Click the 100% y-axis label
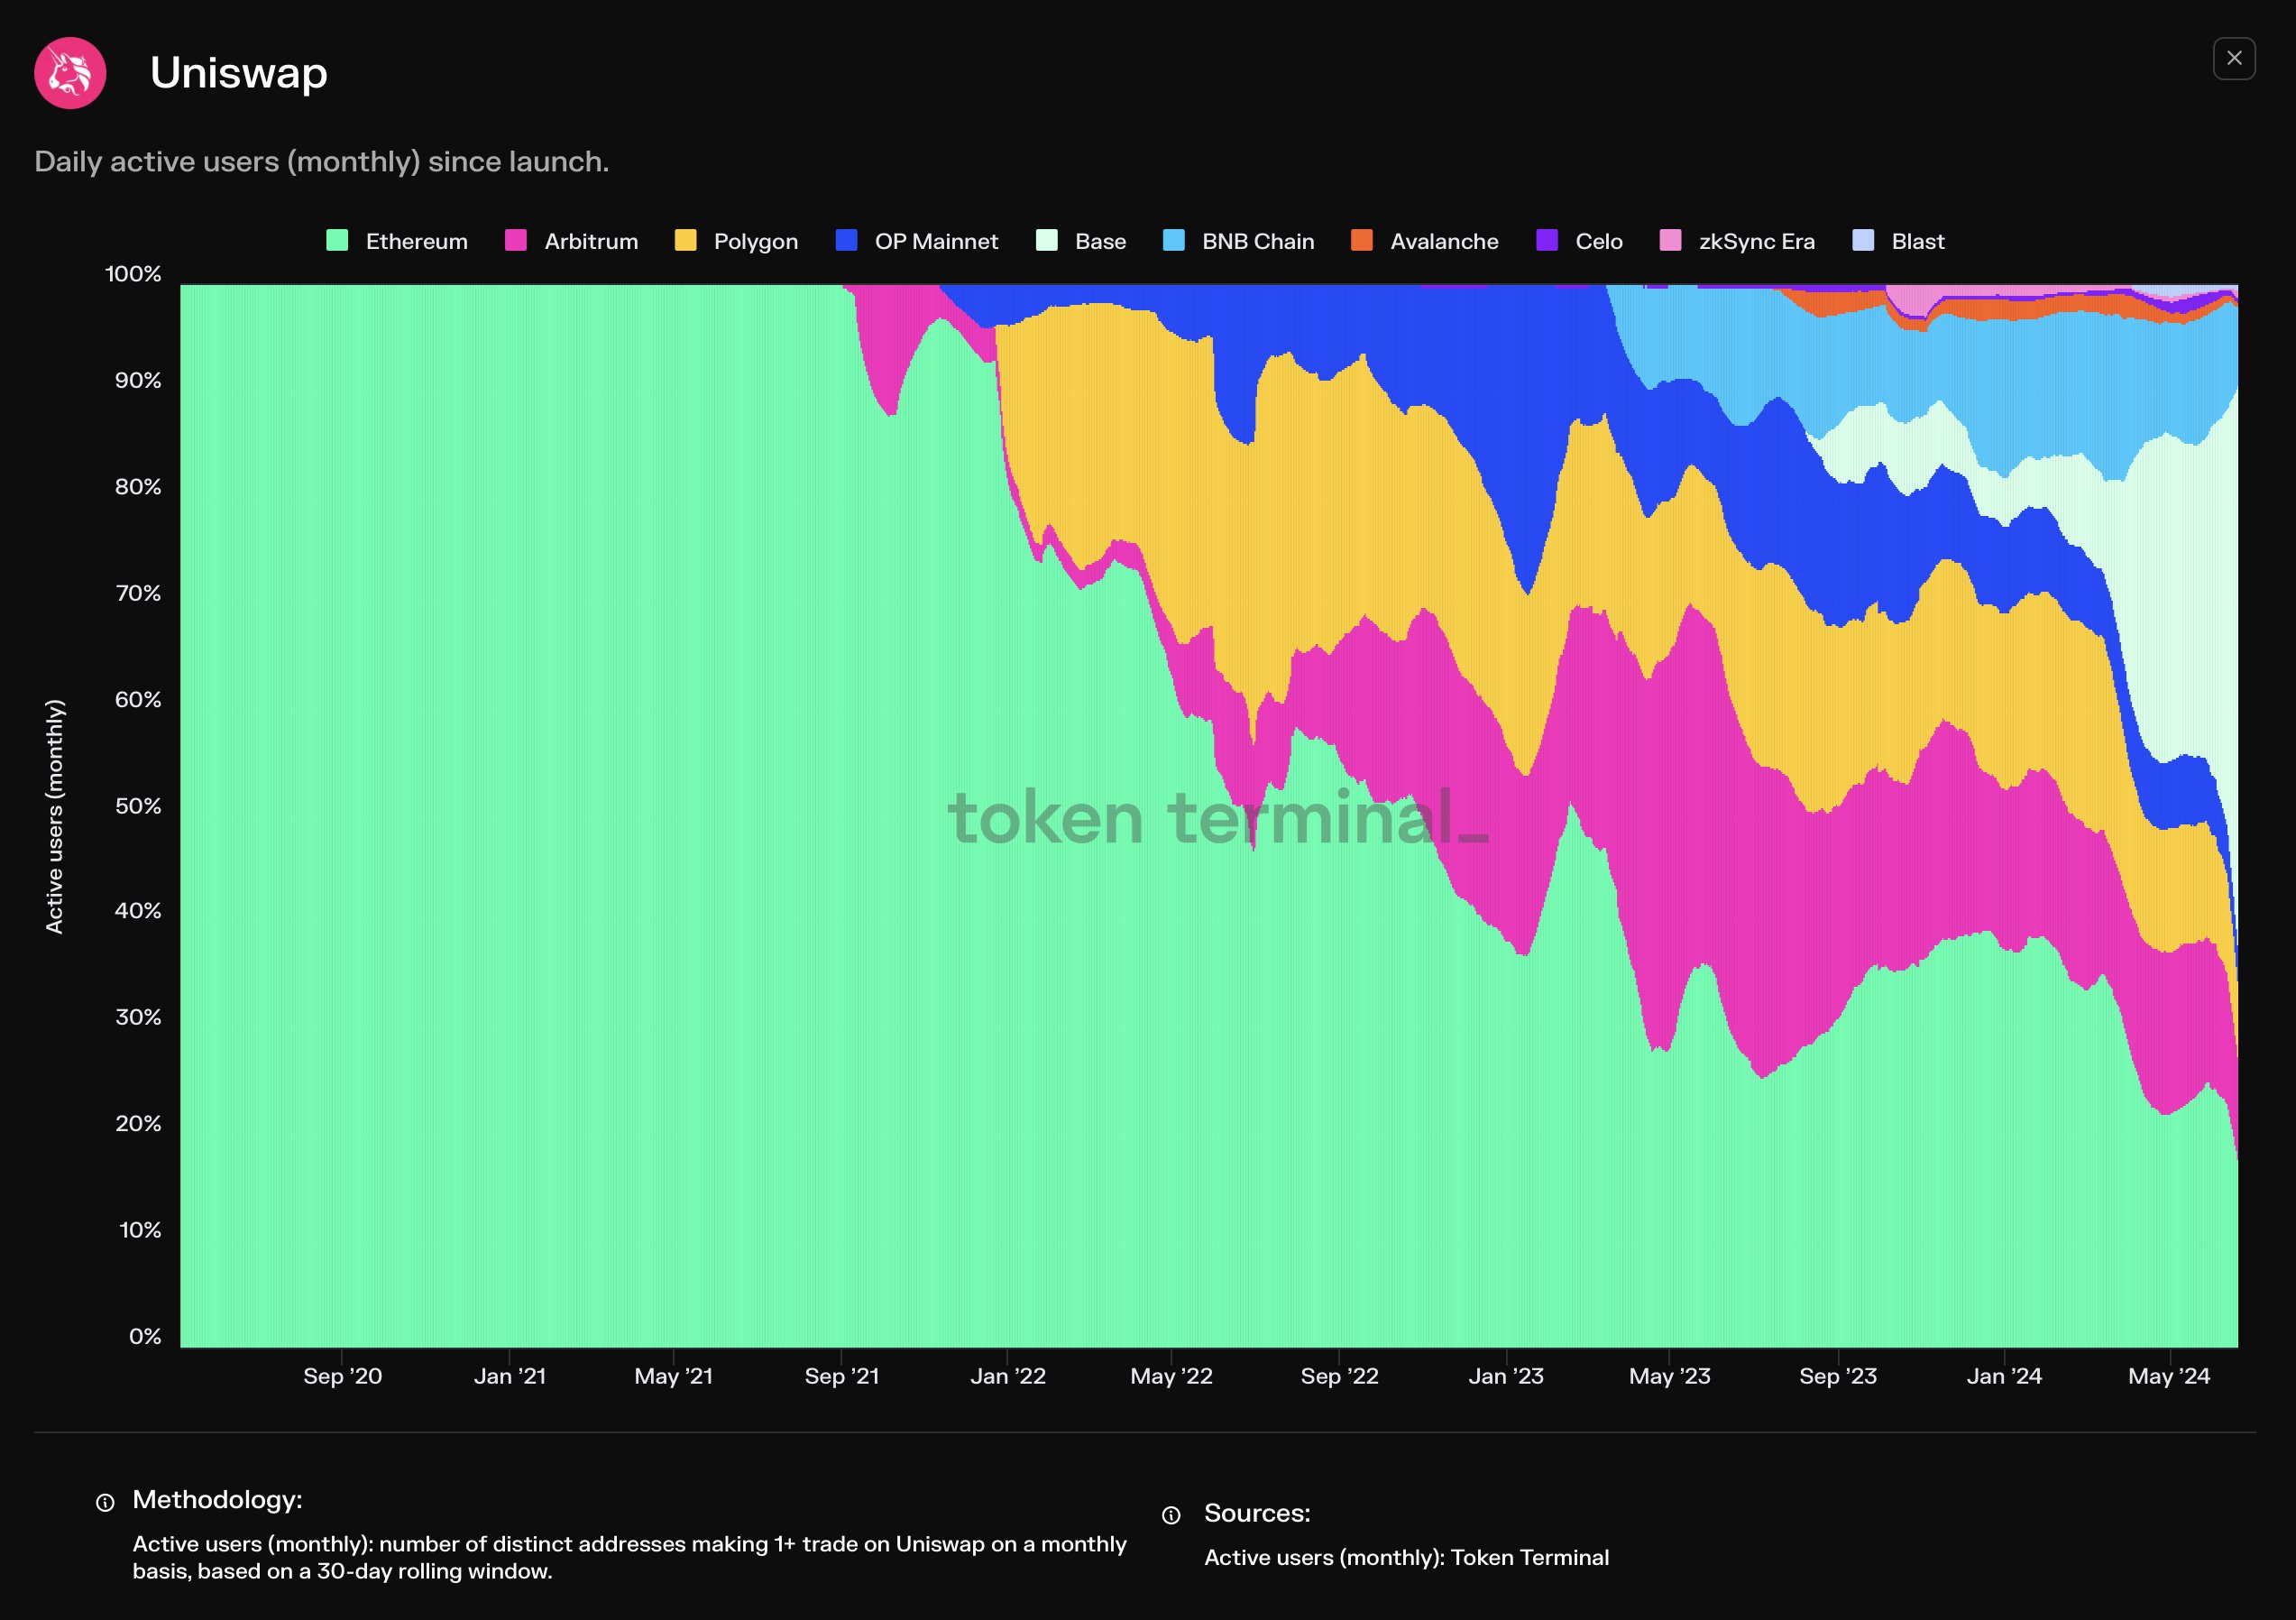This screenshot has width=2296, height=1620. 133,274
